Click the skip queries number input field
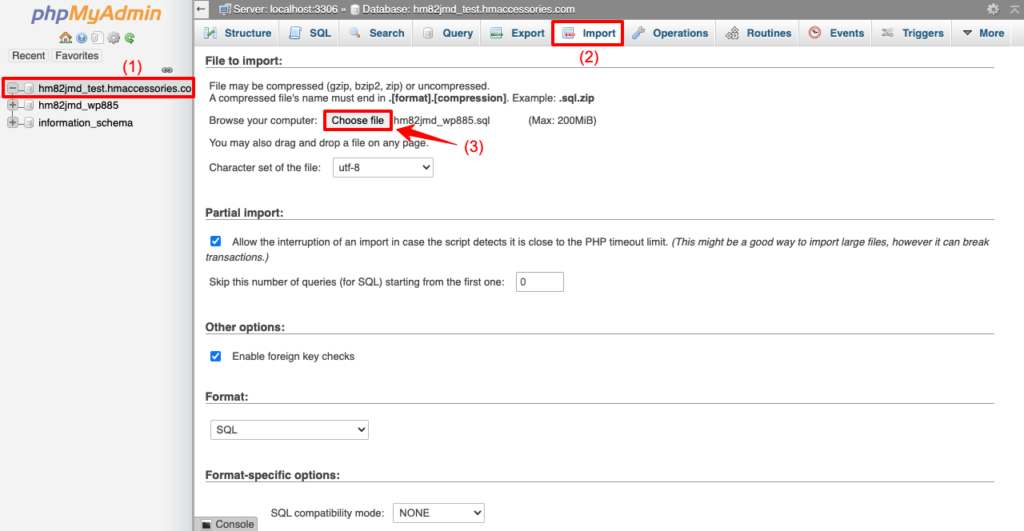The width and height of the screenshot is (1024, 531). click(539, 282)
